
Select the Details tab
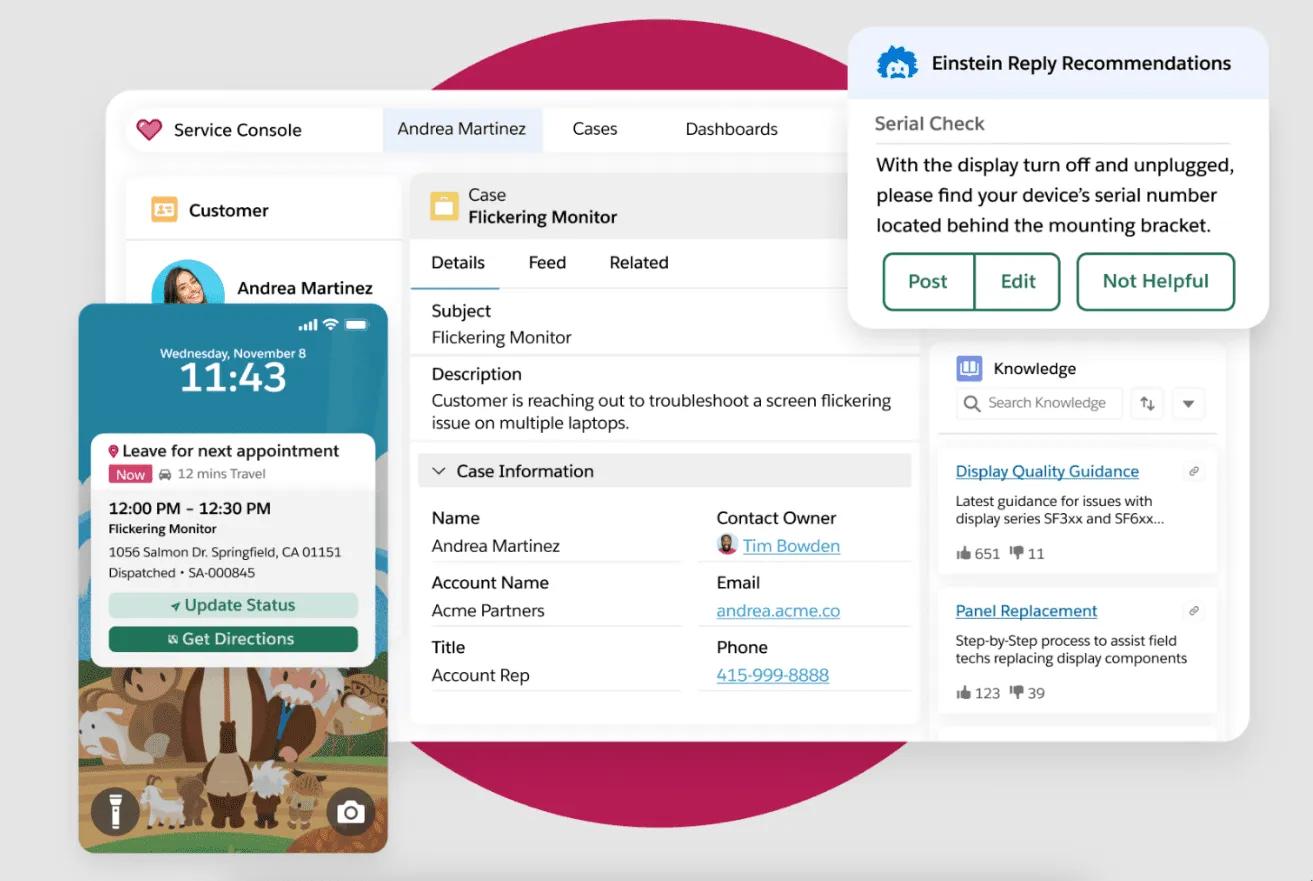click(x=458, y=263)
